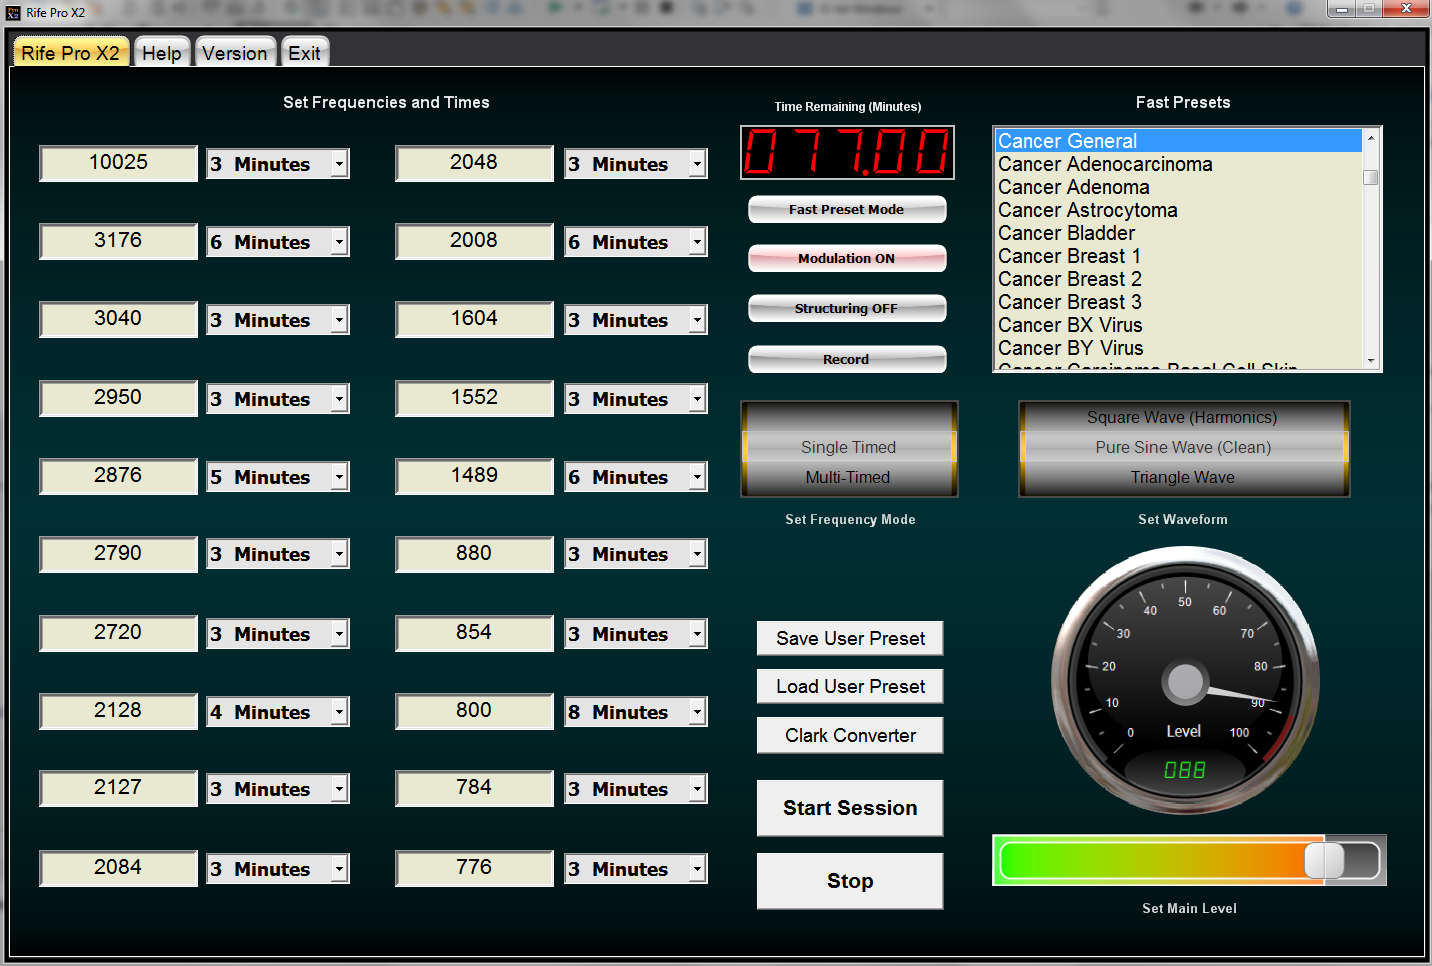The width and height of the screenshot is (1432, 966).
Task: Expand the time dropdown beside 2876
Action: [x=340, y=477]
